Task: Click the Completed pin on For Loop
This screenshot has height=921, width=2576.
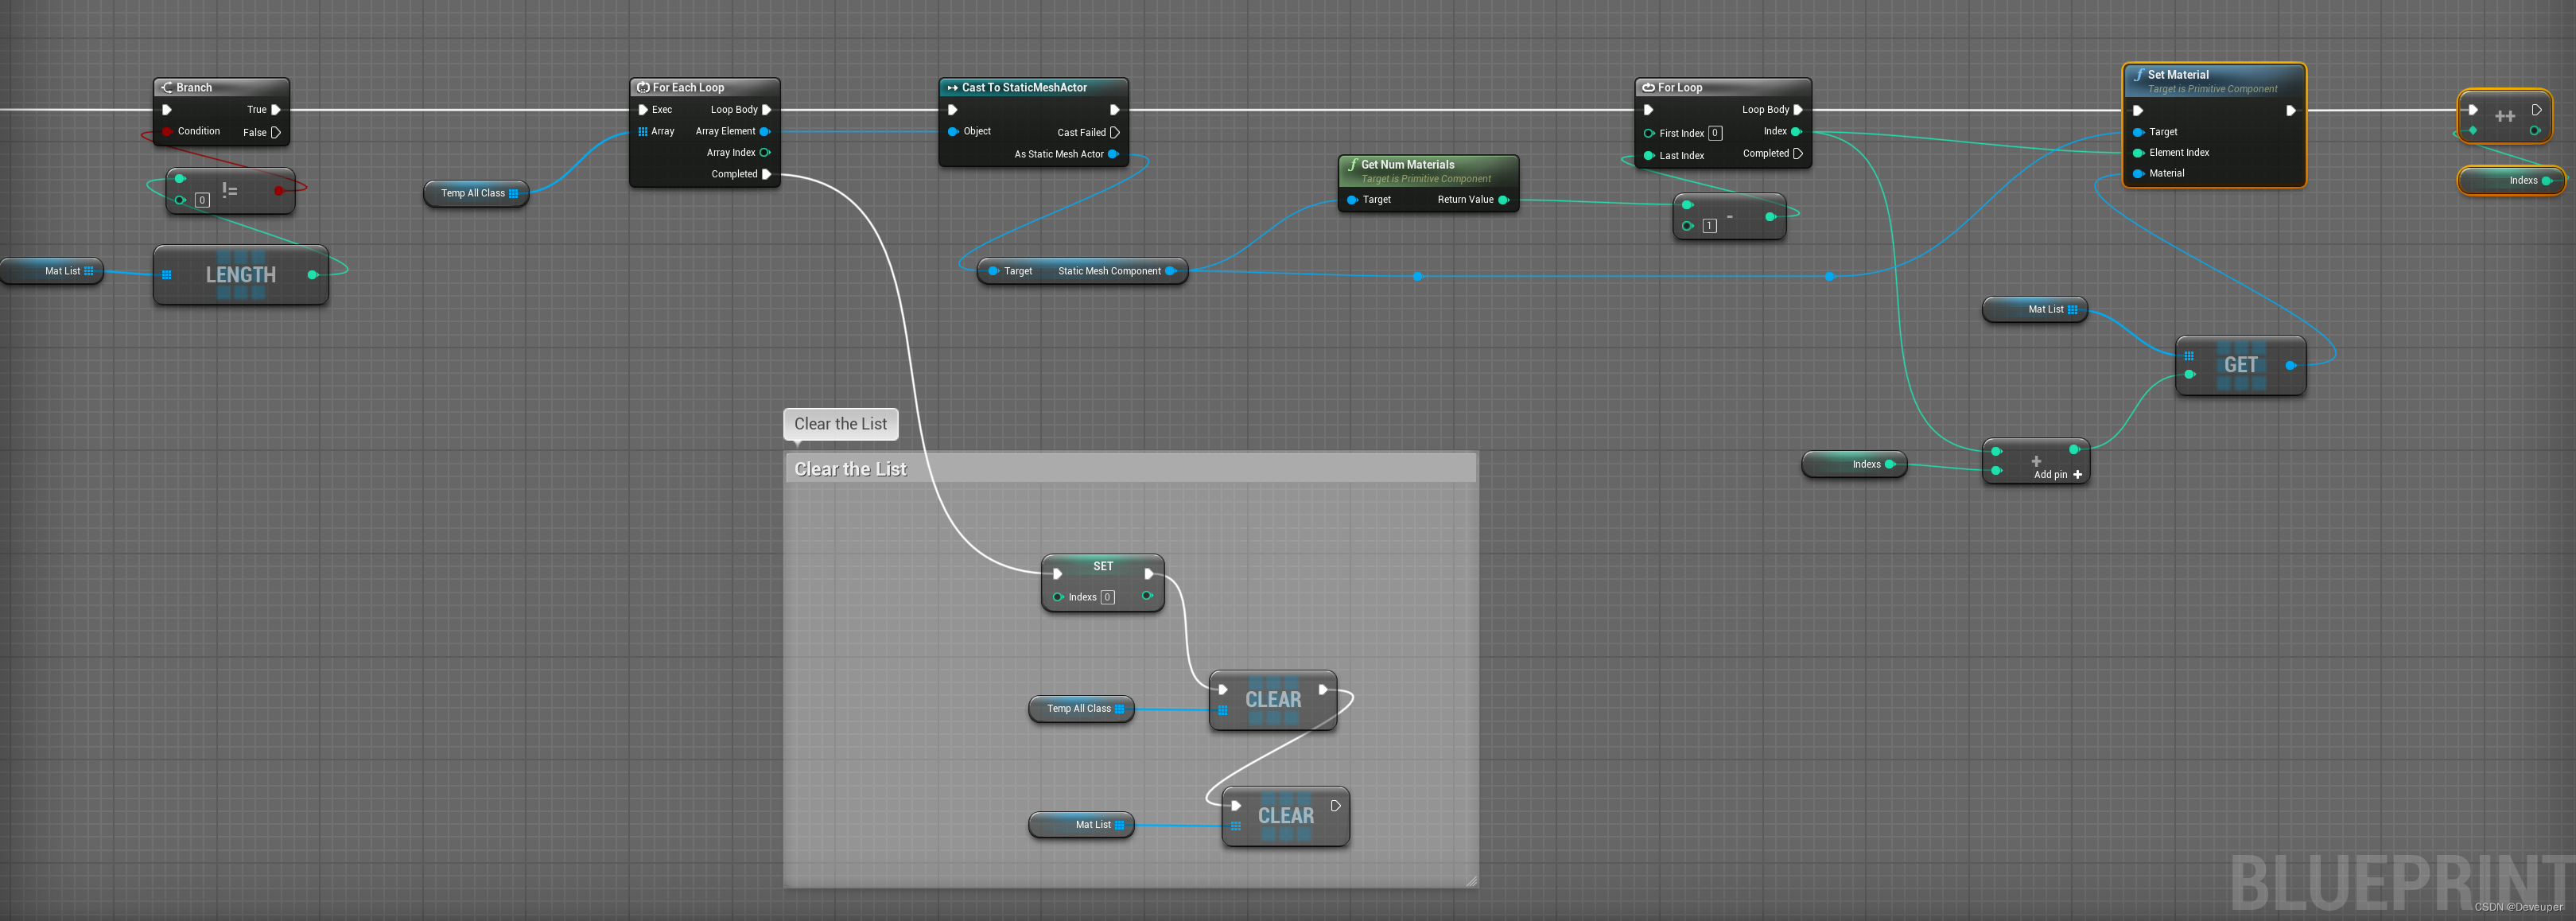Action: pos(1800,153)
